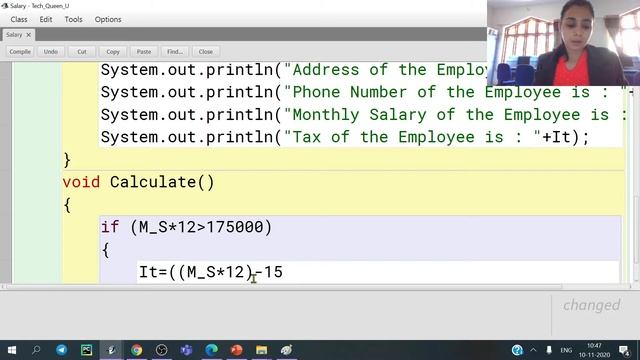Click the 'if (M_S*12>175000)' line
640x360 pixels.
(186, 227)
